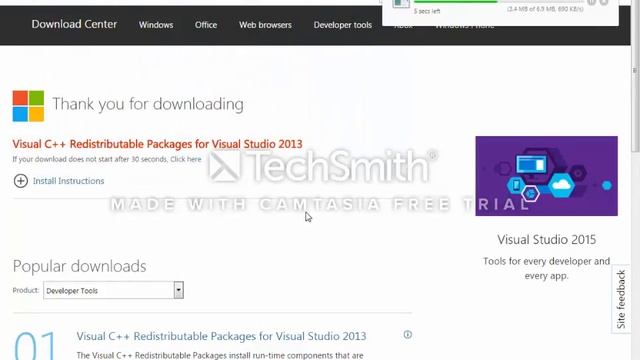The width and height of the screenshot is (640, 360).
Task: Click '5 secs left' download status text
Action: (427, 11)
